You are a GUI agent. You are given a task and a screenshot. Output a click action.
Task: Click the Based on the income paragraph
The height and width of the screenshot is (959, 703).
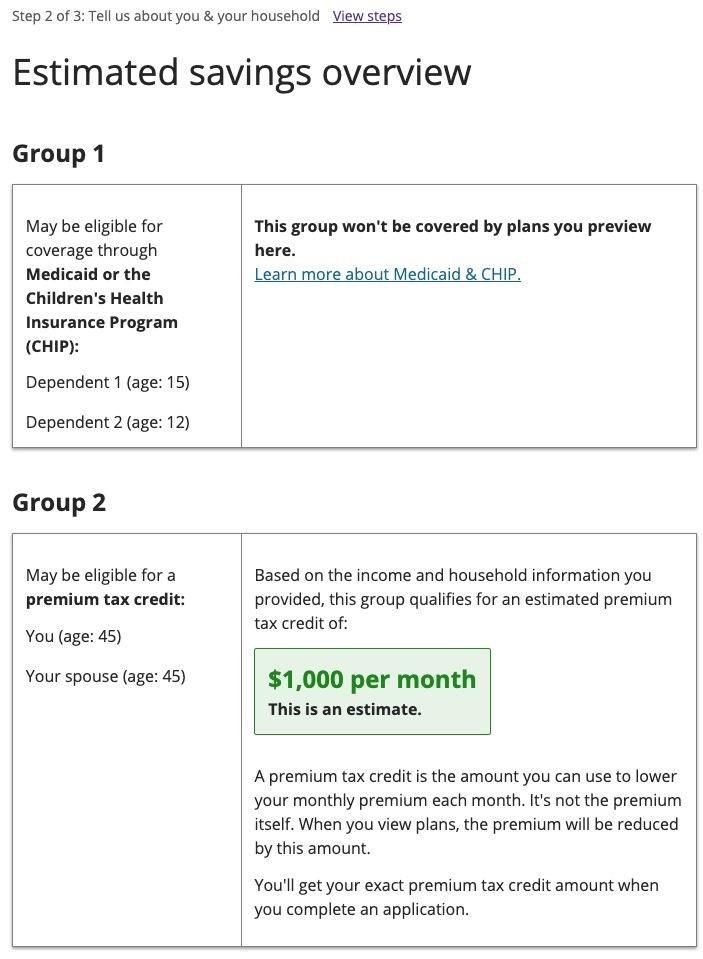[463, 599]
